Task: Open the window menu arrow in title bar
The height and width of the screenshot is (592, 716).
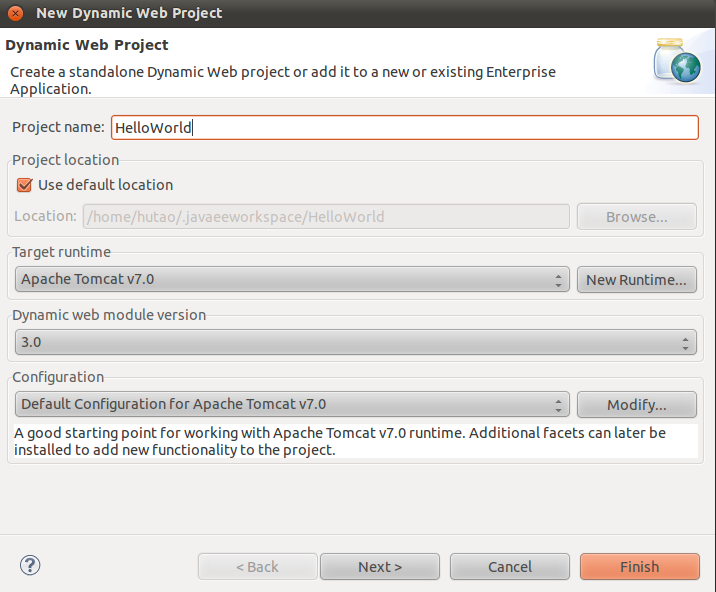Action: pos(17,13)
